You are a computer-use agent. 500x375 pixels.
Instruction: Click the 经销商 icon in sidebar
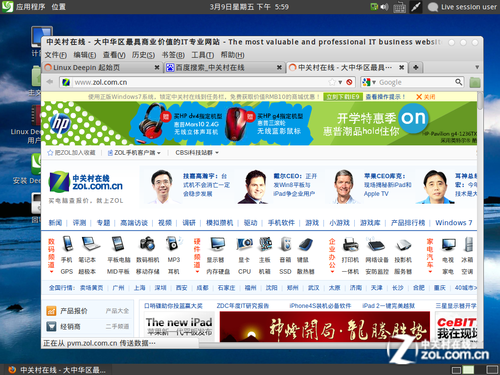point(51,326)
